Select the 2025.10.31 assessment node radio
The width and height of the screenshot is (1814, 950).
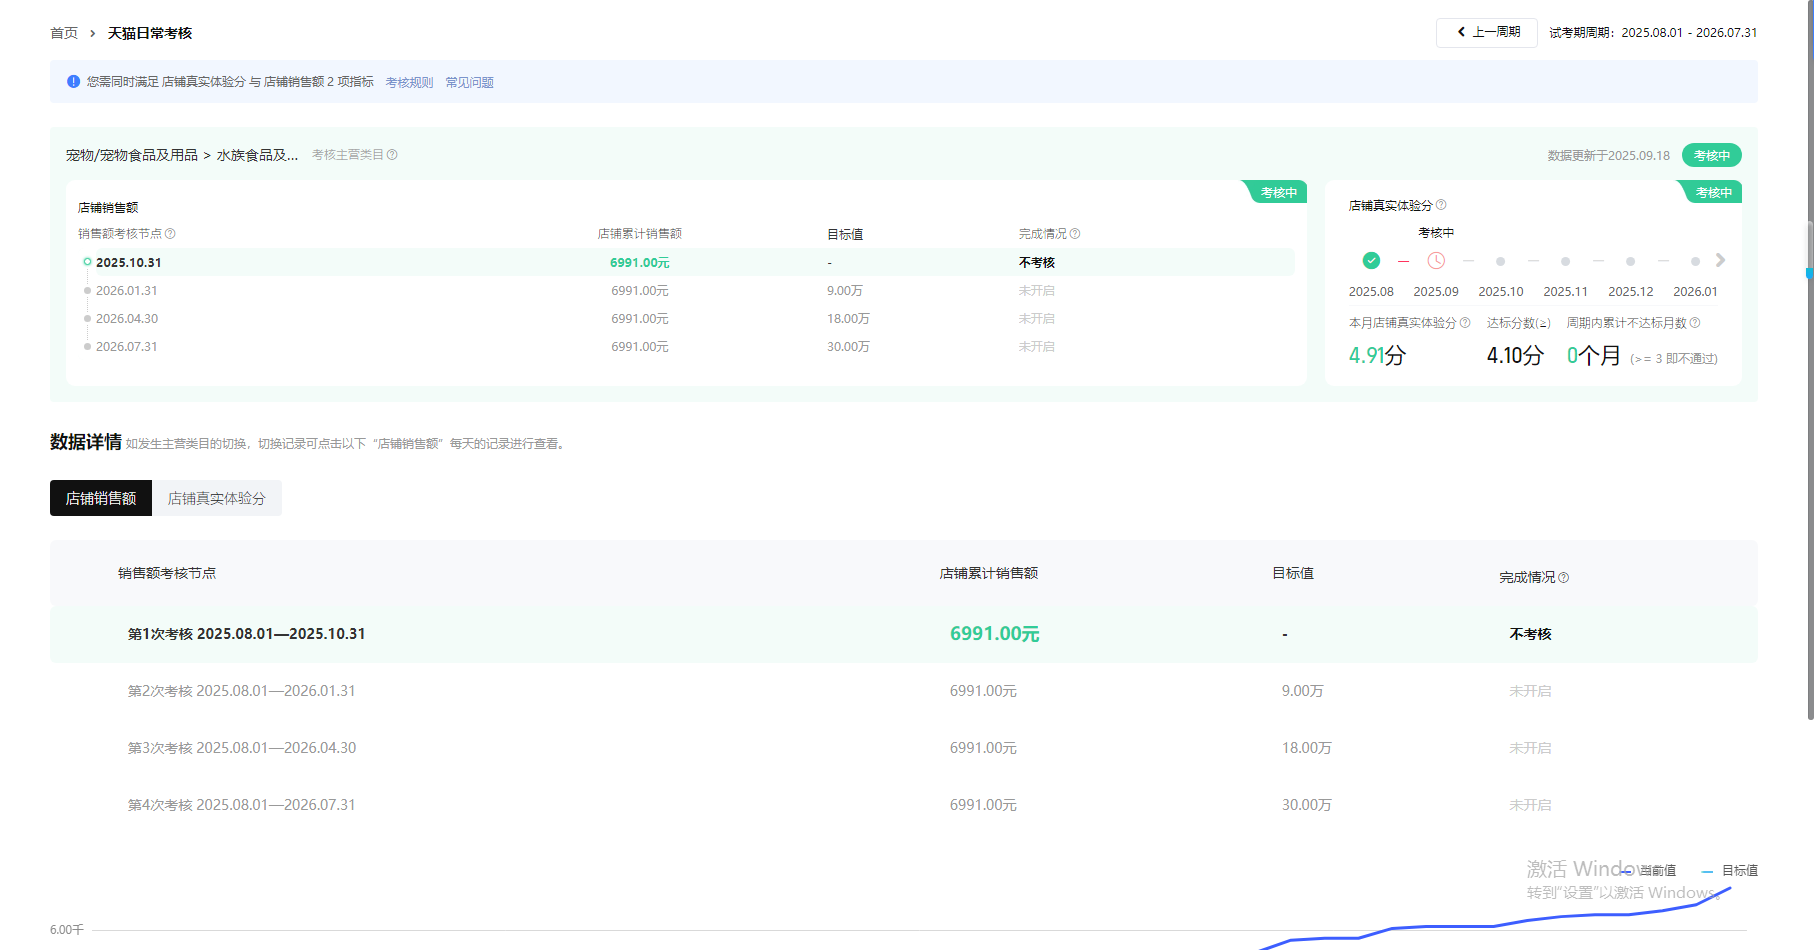[88, 262]
